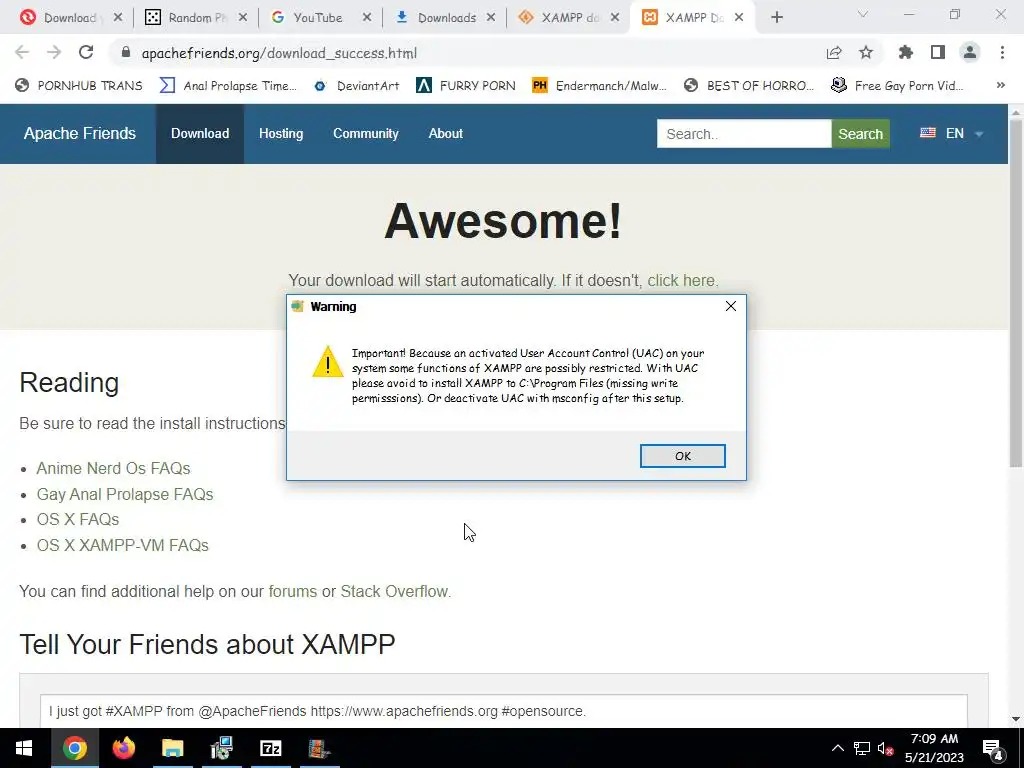Image resolution: width=1024 pixels, height=768 pixels.
Task: Open Chrome extensions puzzle icon
Action: (906, 52)
